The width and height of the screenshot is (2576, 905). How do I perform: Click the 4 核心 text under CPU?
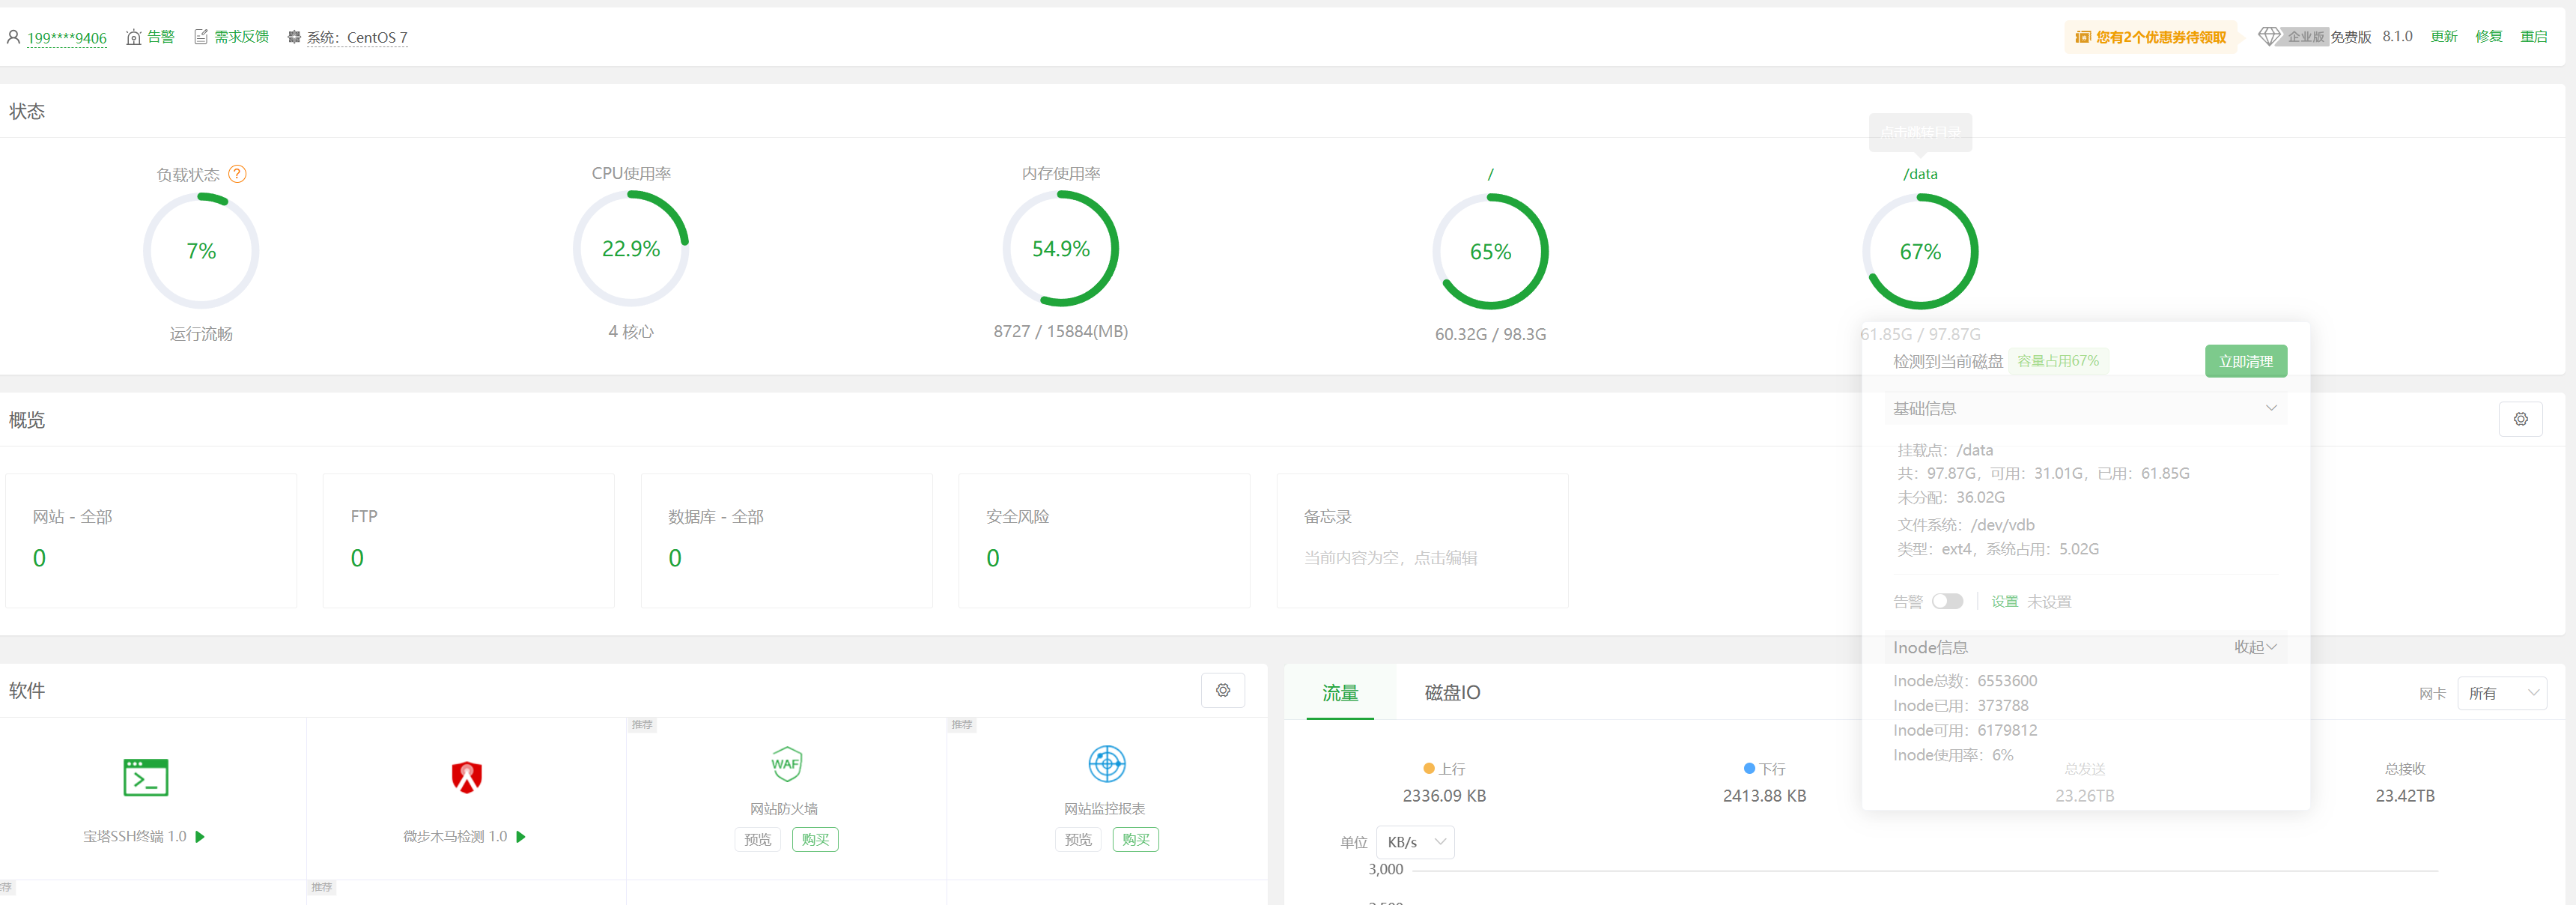[631, 331]
